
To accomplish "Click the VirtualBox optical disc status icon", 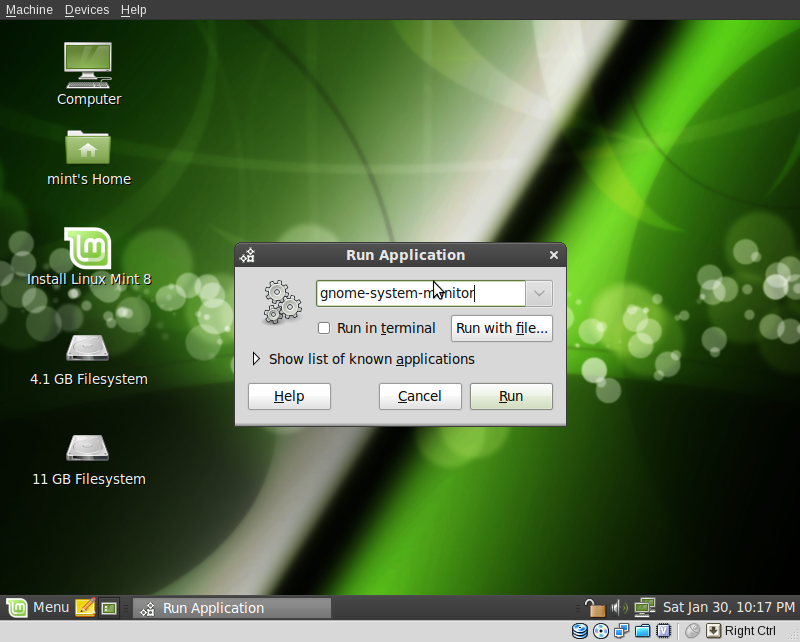I will tap(601, 631).
